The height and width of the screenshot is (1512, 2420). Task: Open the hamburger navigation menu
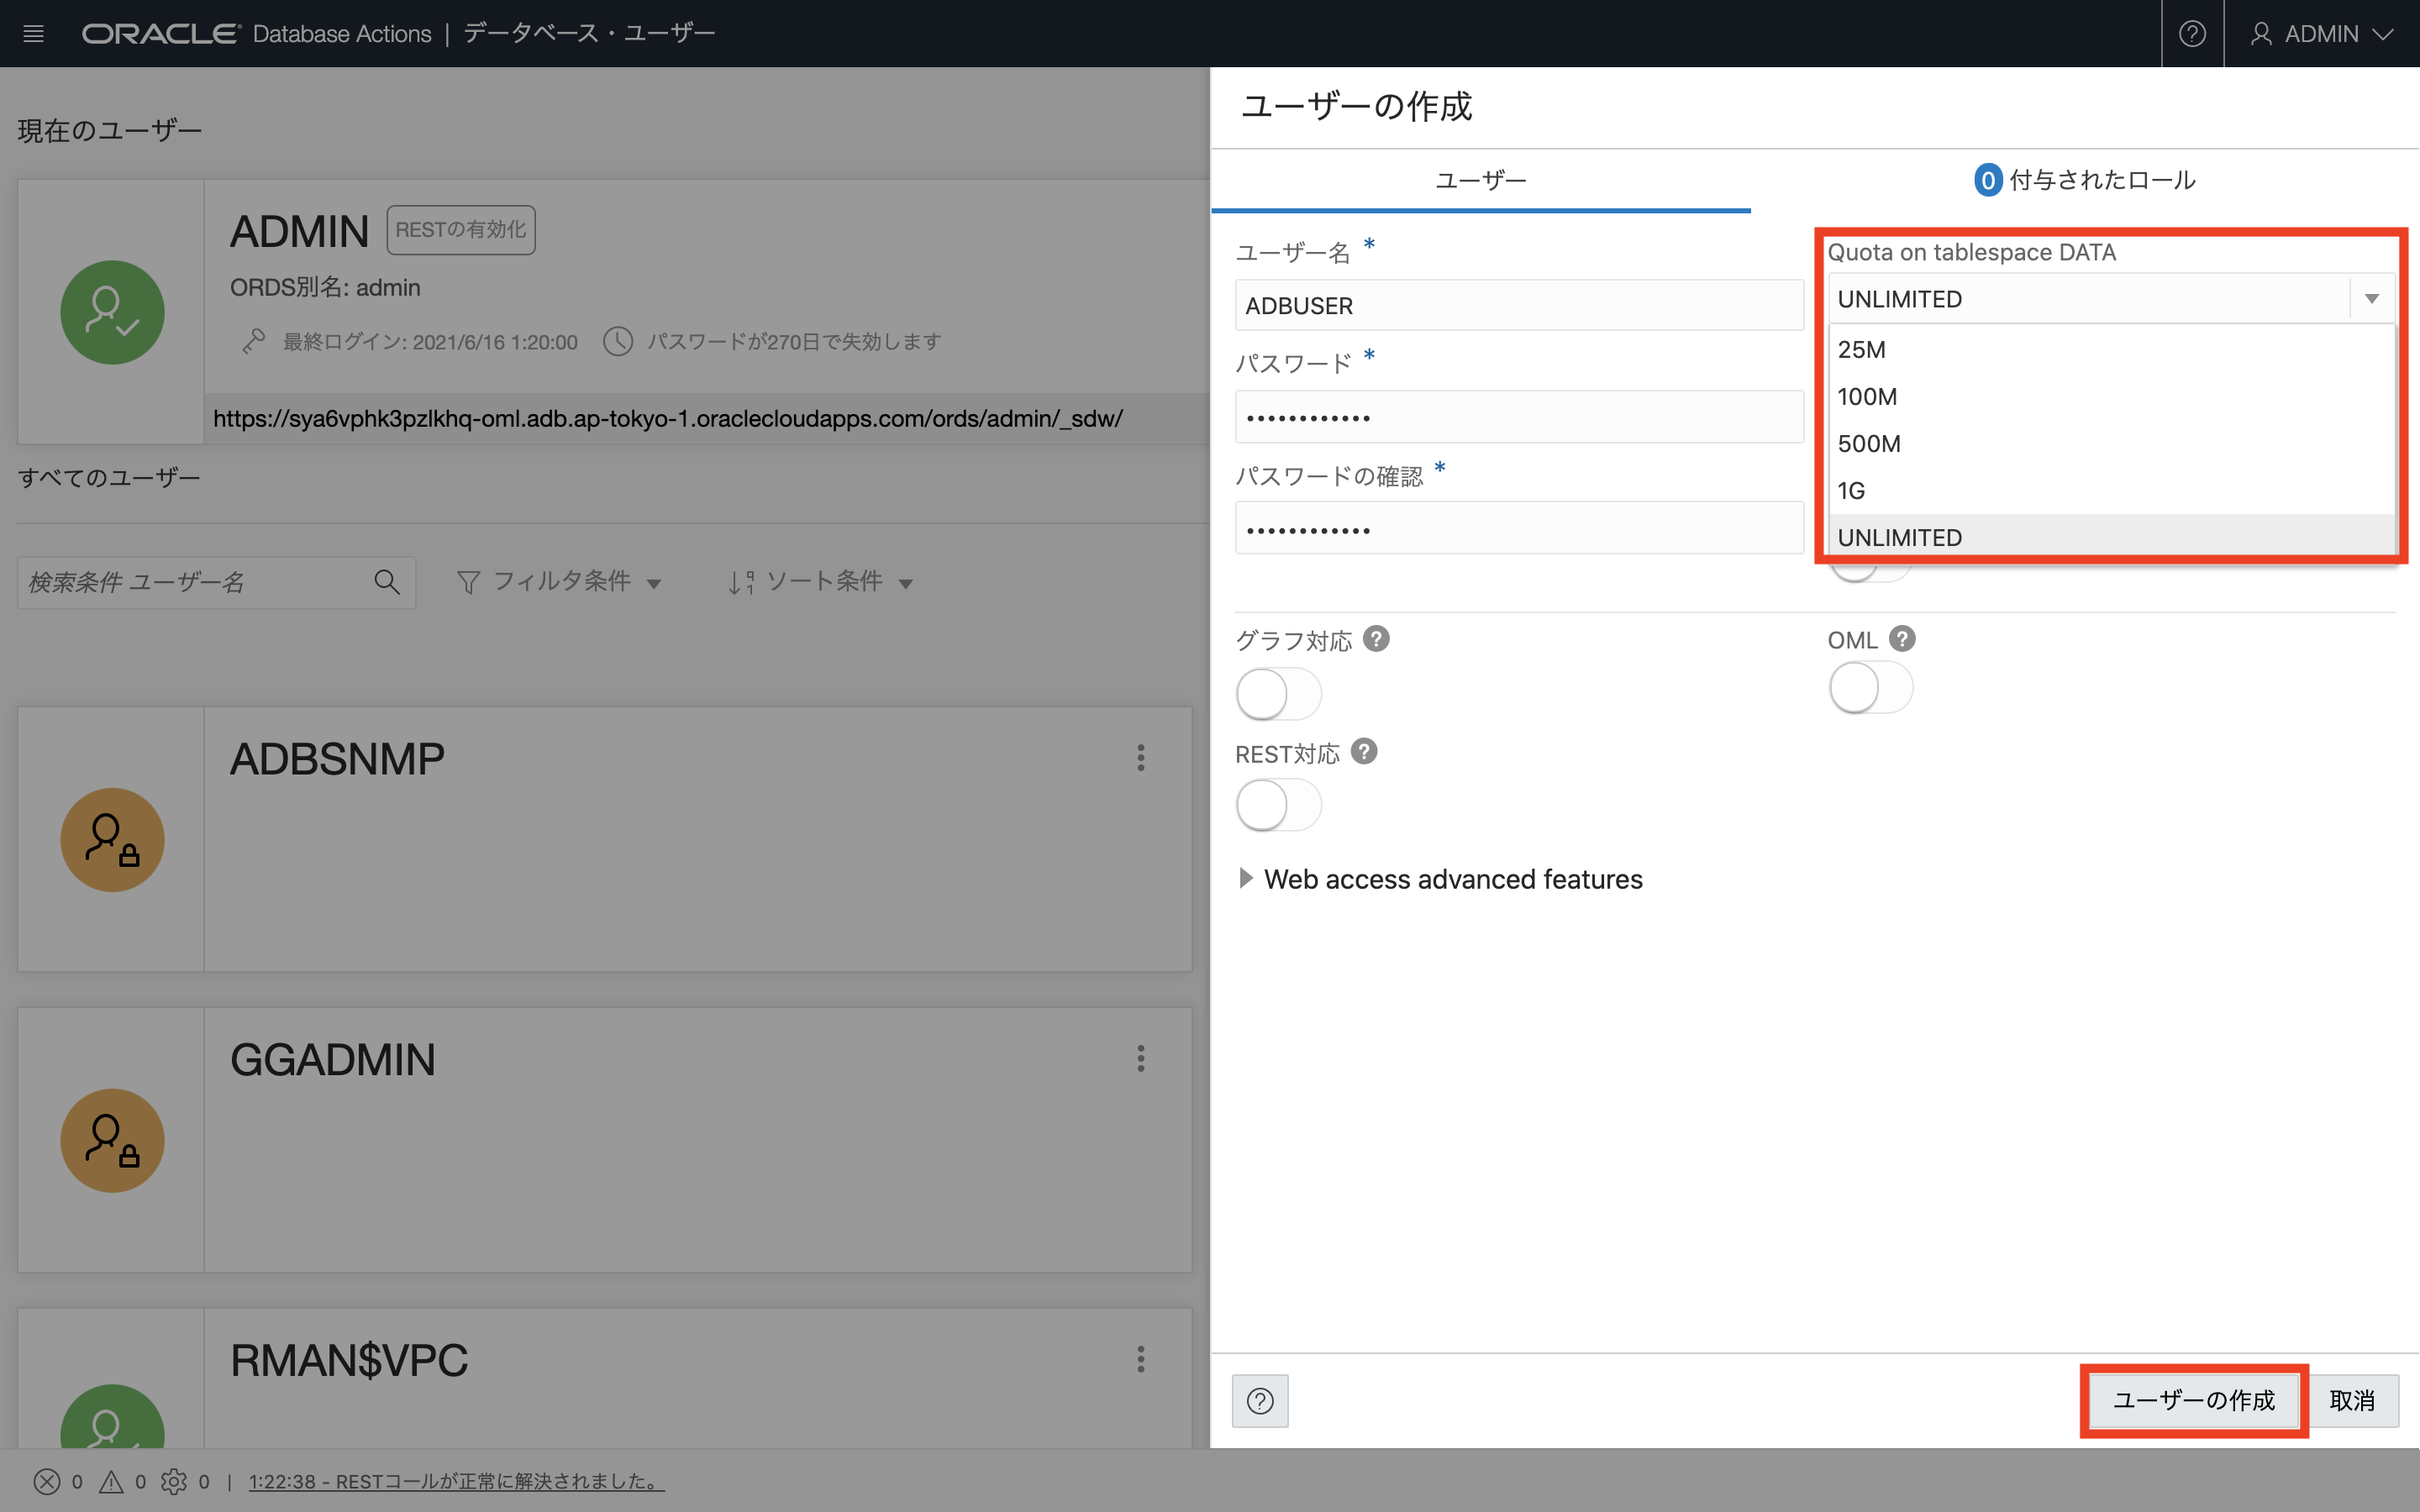click(33, 34)
